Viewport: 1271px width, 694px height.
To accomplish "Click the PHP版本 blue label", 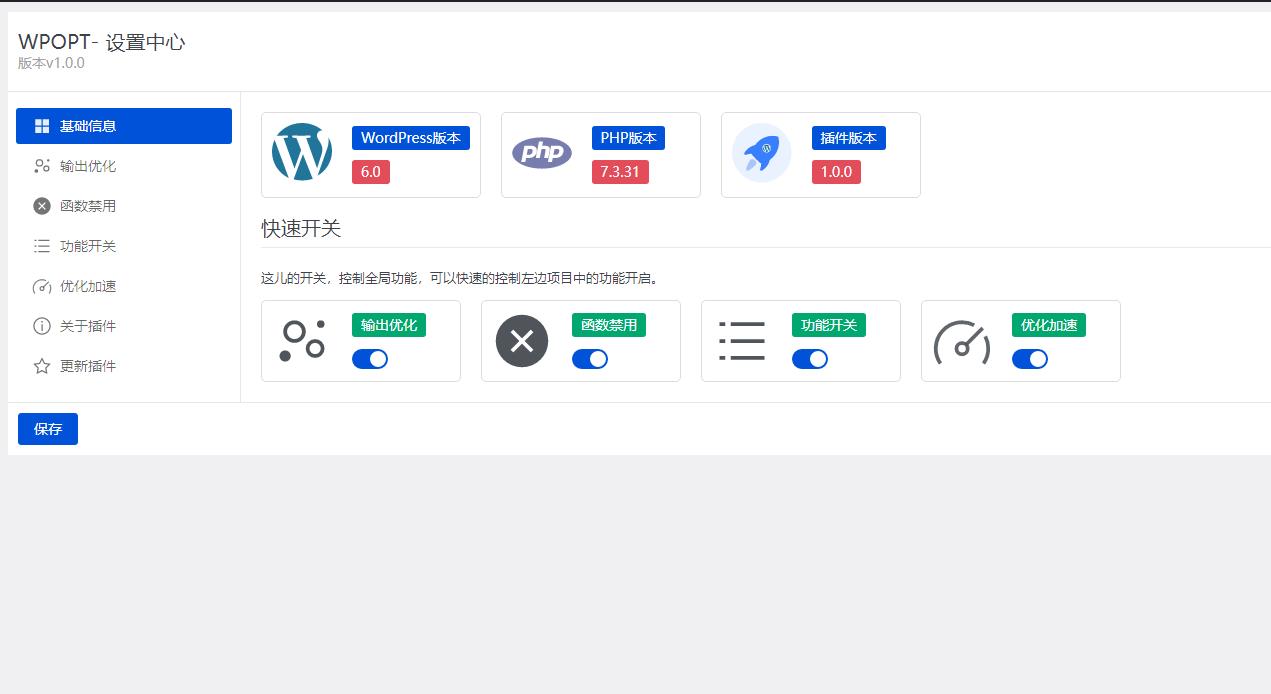I will (x=628, y=138).
